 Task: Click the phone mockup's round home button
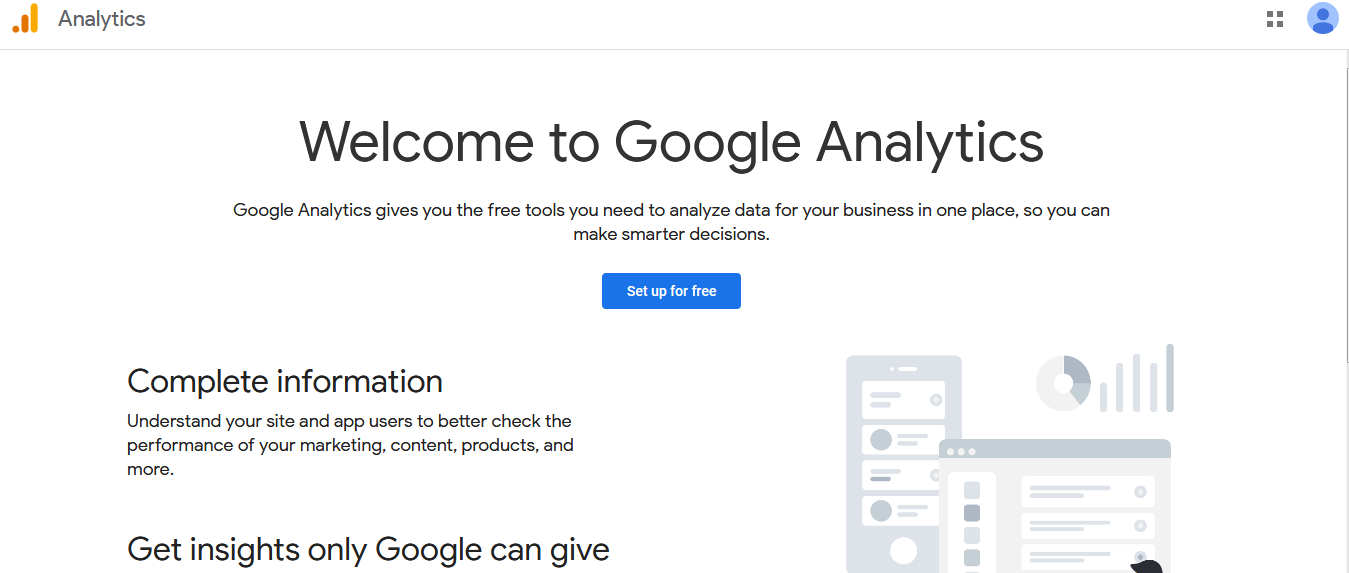pyautogui.click(x=903, y=550)
